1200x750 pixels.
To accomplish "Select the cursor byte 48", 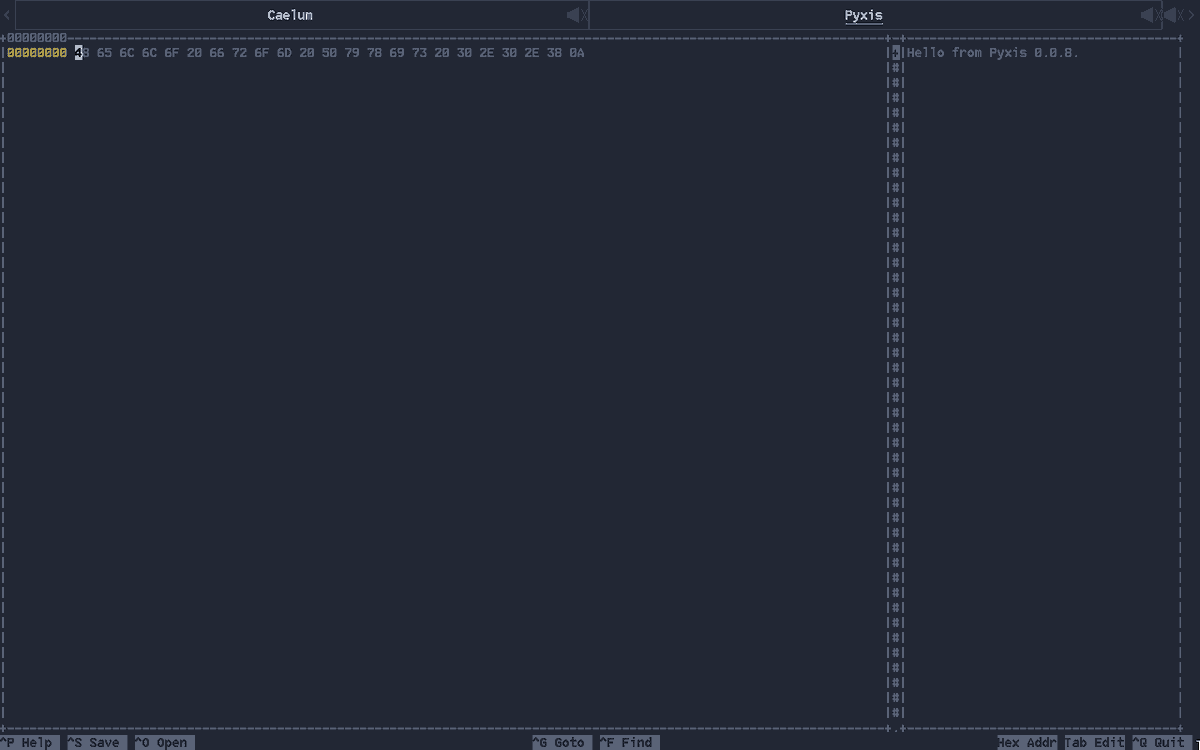I will pyautogui.click(x=82, y=53).
